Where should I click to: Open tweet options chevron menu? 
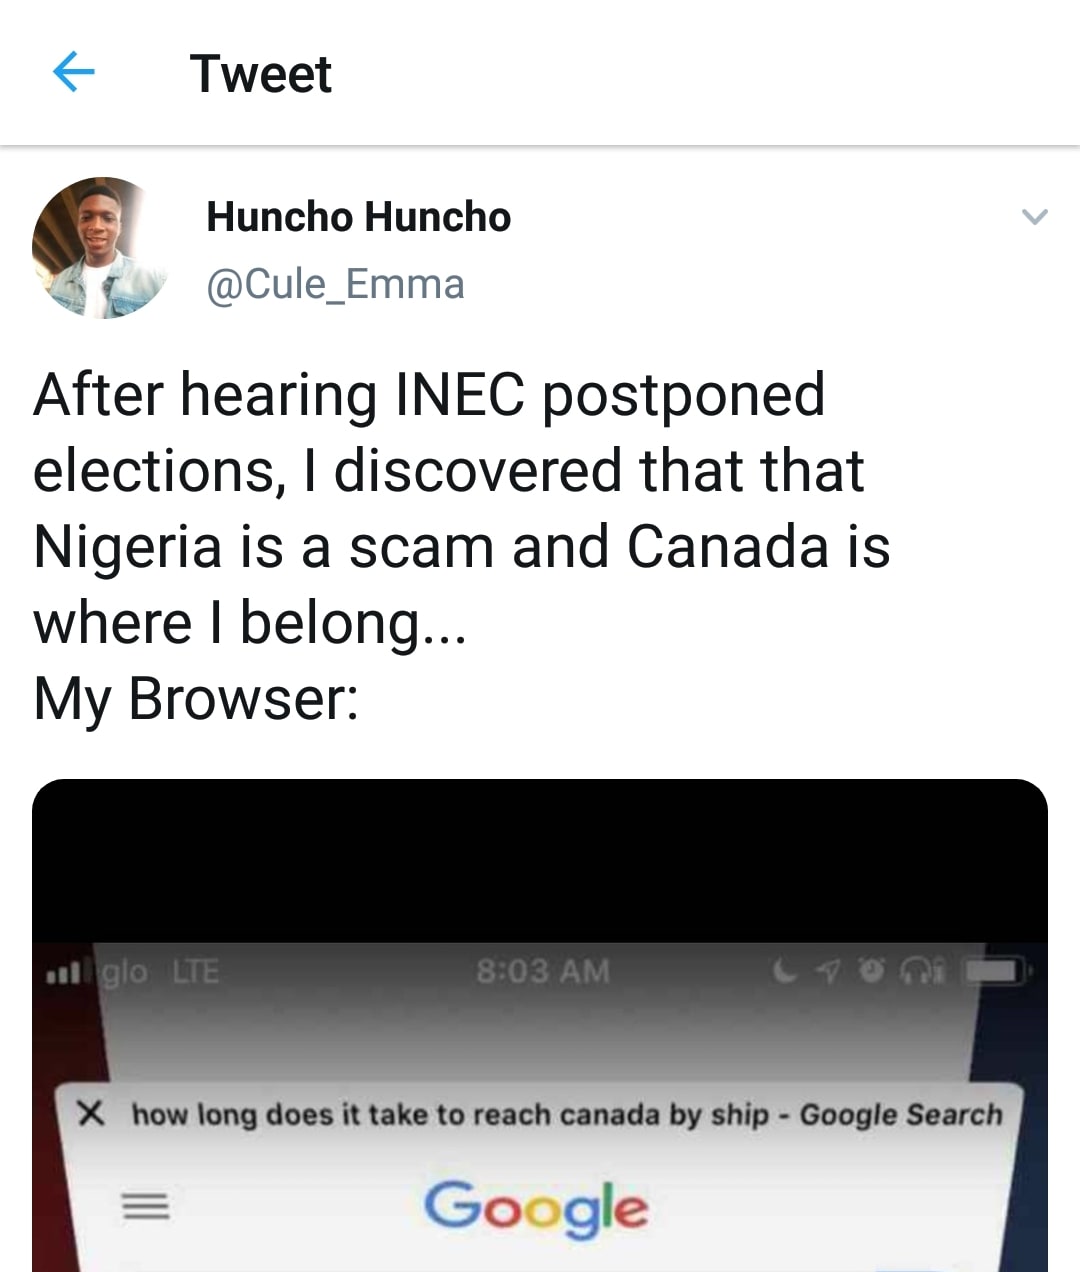coord(1034,216)
